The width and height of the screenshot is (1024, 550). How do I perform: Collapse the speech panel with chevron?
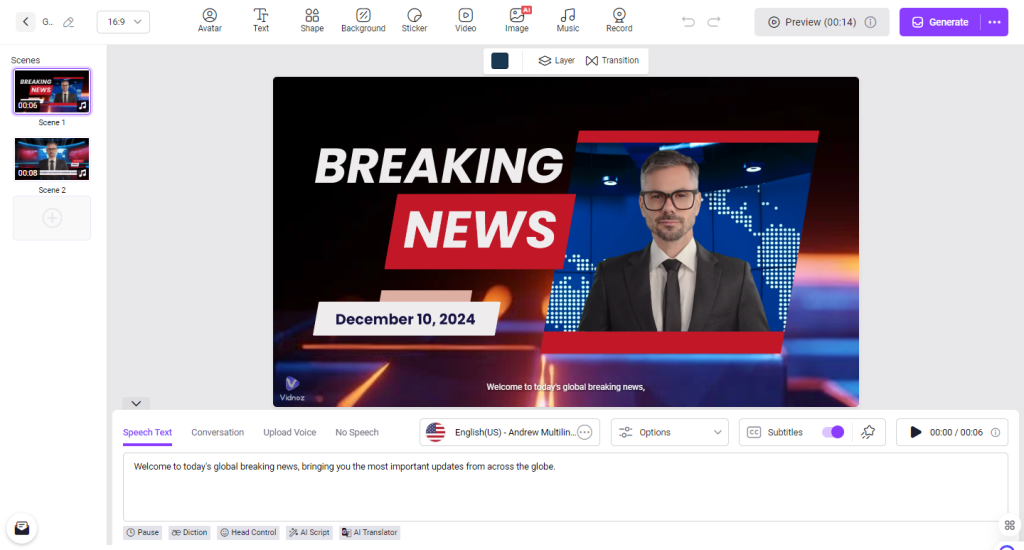pos(136,403)
